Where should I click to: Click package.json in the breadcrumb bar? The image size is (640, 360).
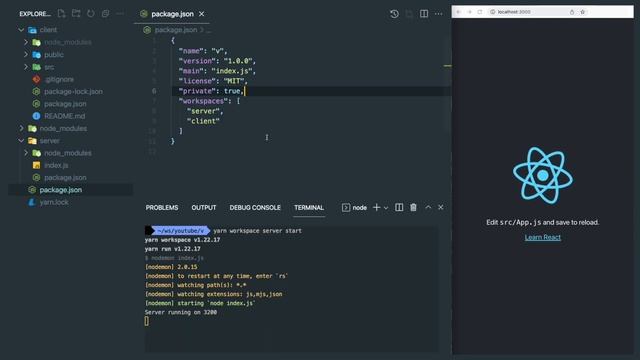click(176, 30)
